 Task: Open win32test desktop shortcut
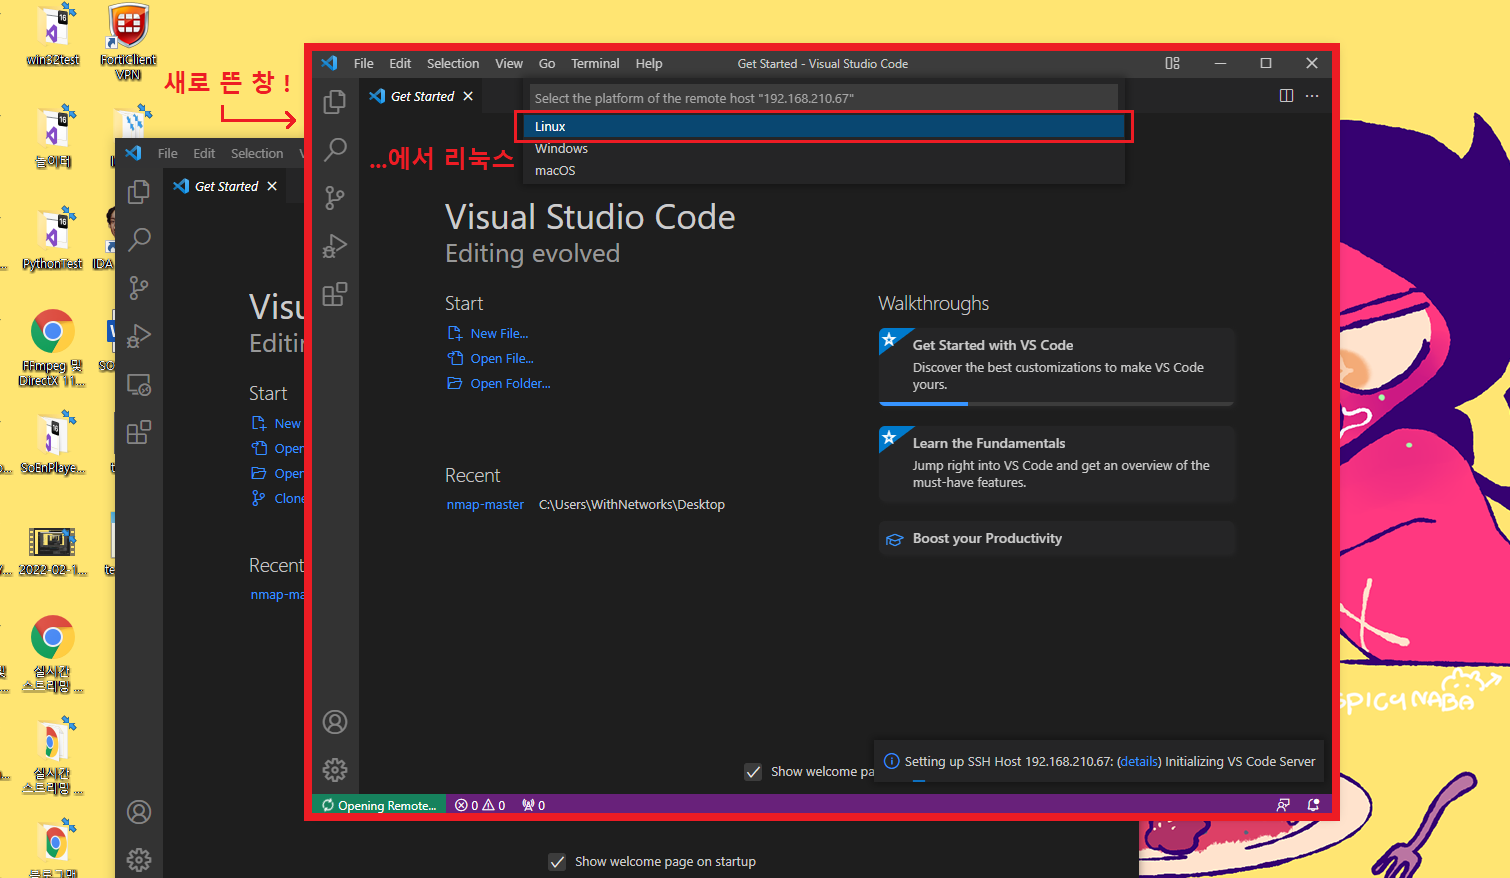coord(53,36)
